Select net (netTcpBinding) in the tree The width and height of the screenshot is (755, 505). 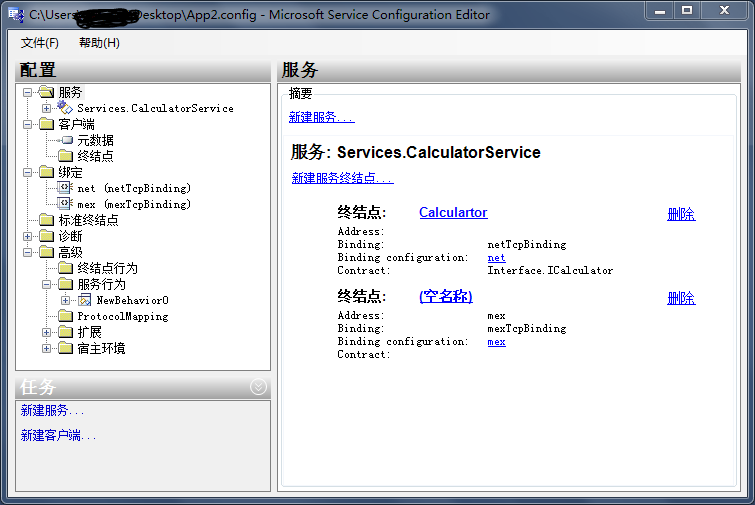coord(134,188)
